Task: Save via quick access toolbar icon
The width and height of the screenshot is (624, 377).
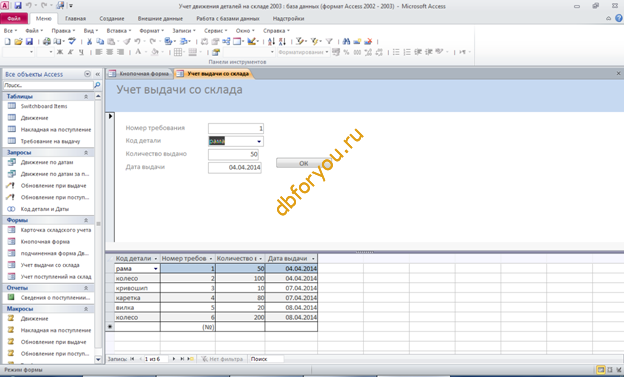Action: coord(18,6)
